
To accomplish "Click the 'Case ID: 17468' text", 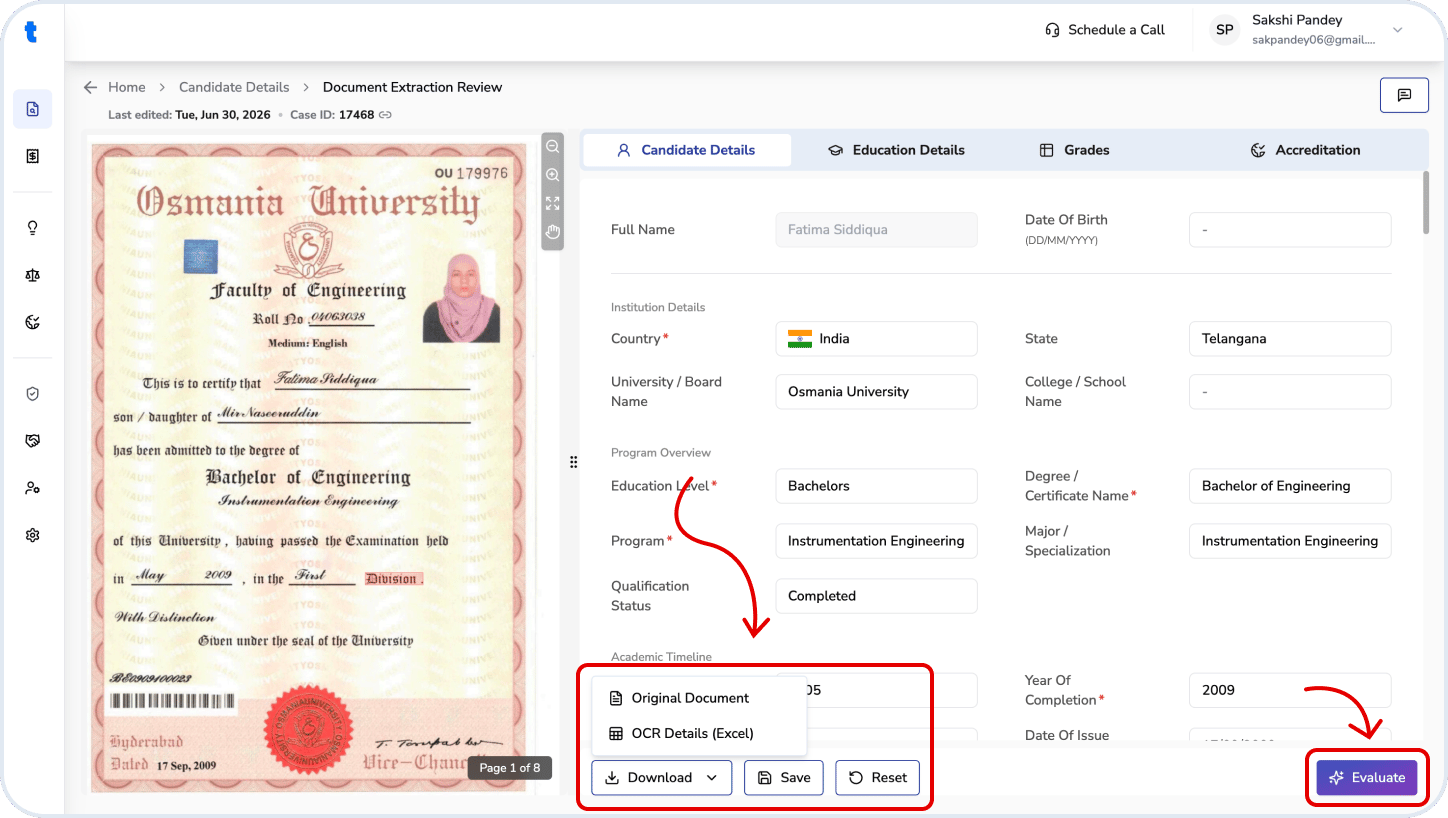I will point(332,115).
